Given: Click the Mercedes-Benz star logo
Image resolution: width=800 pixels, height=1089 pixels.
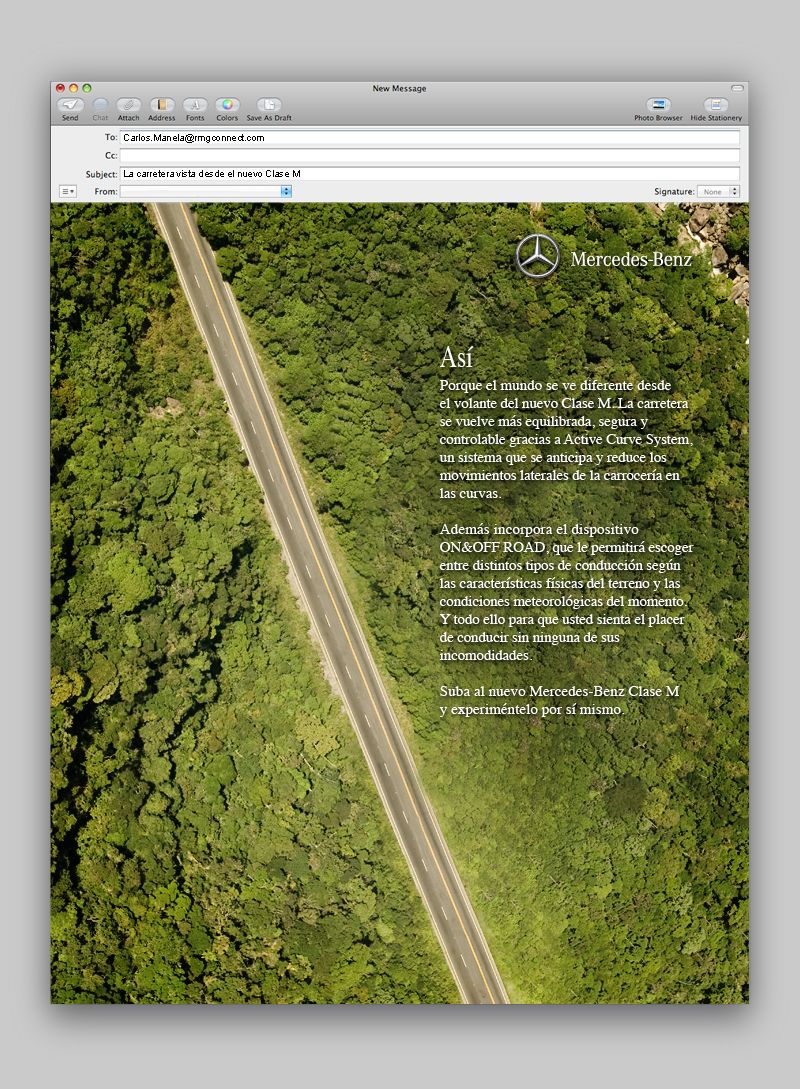Looking at the screenshot, I should (x=538, y=256).
